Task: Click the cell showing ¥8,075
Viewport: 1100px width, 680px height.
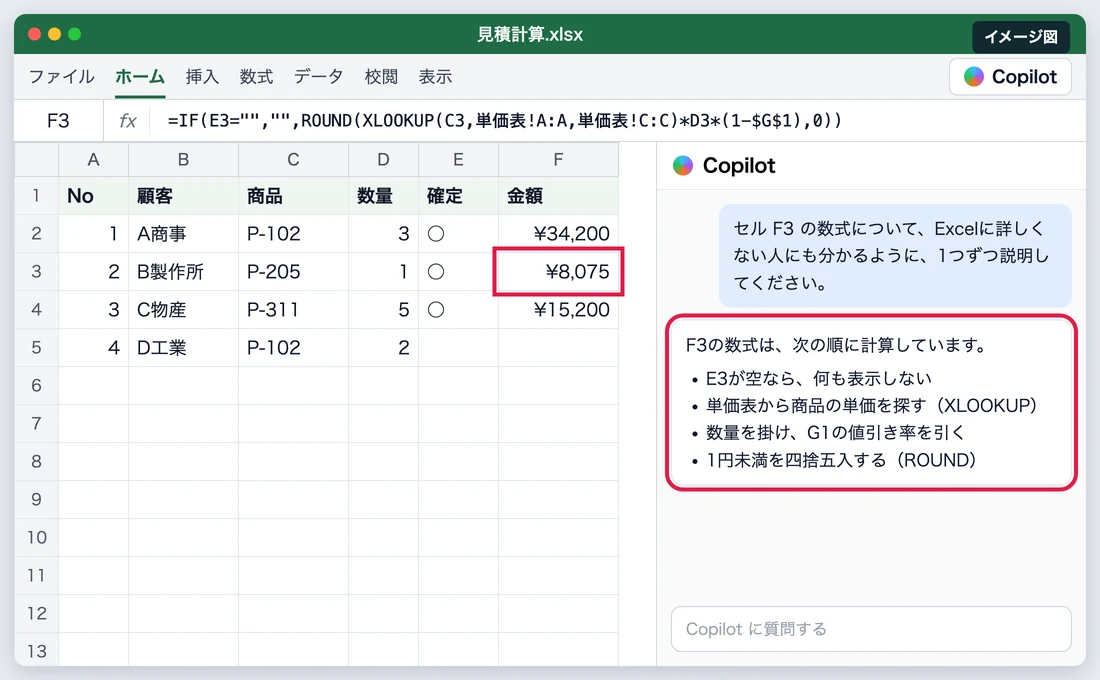Action: [558, 272]
